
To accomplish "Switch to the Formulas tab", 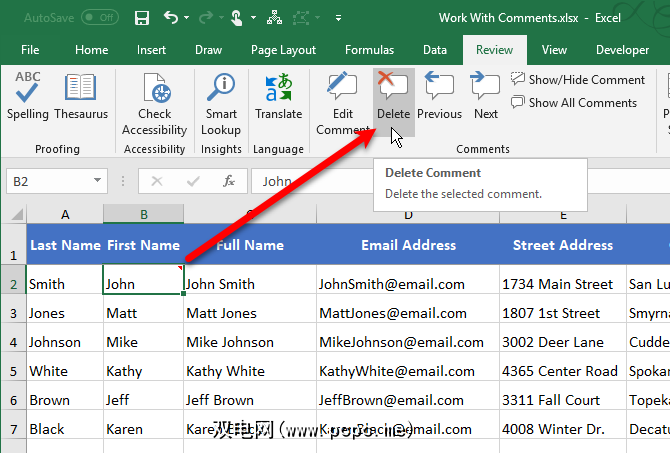I will (x=369, y=50).
